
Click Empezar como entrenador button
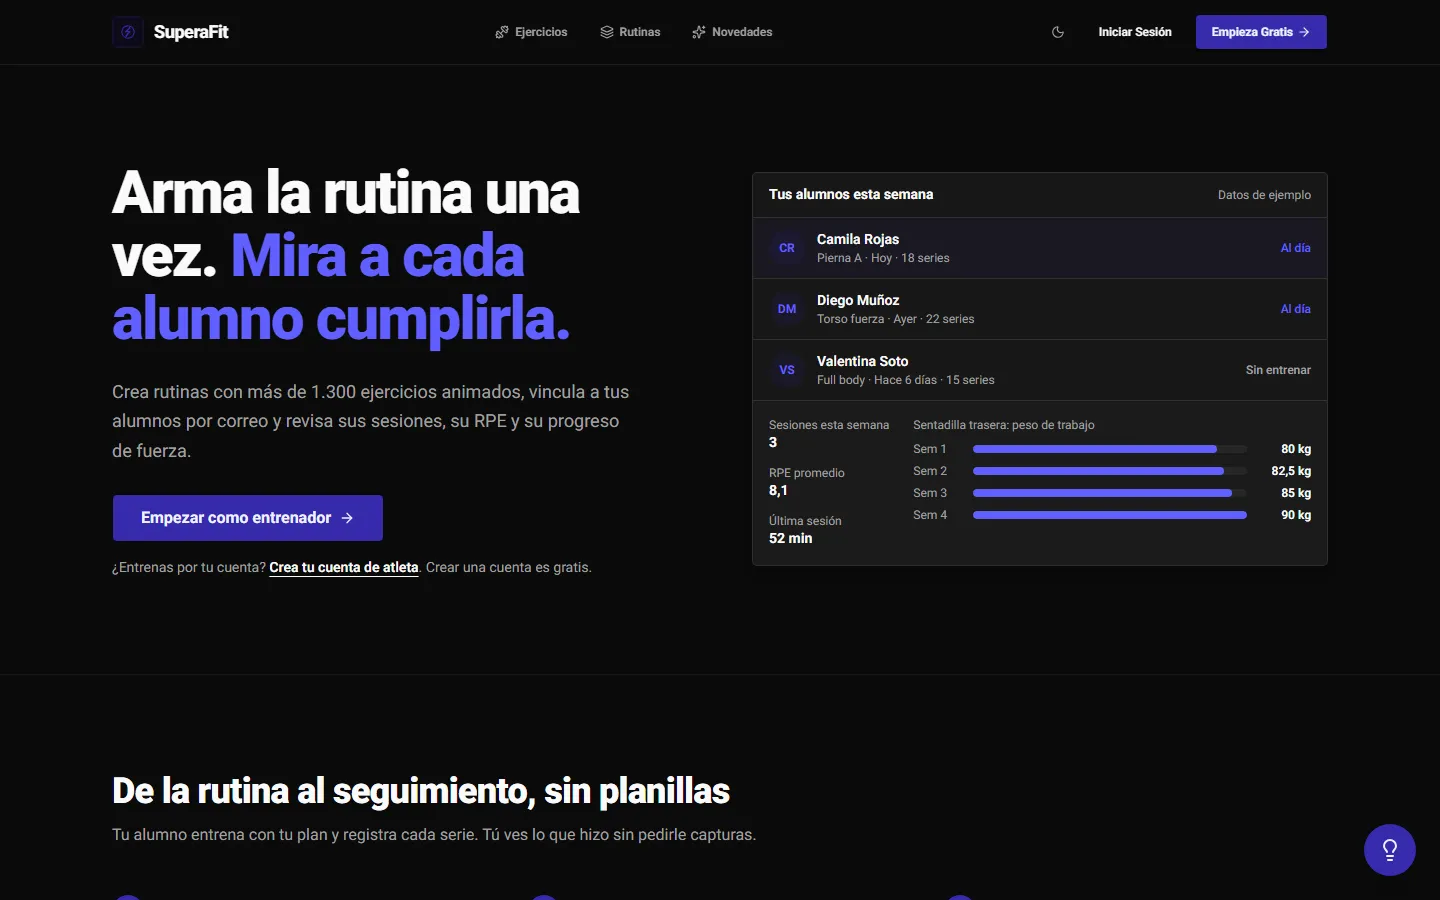point(248,518)
